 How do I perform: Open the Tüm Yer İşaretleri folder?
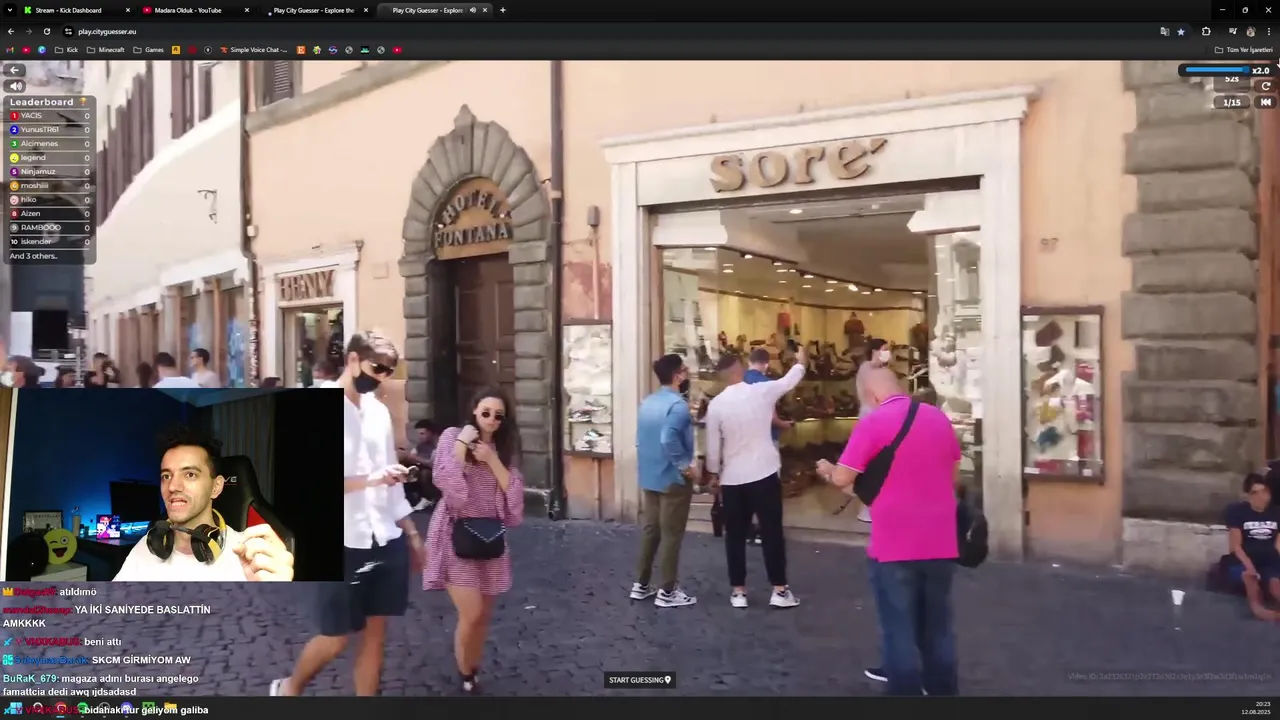click(1244, 50)
